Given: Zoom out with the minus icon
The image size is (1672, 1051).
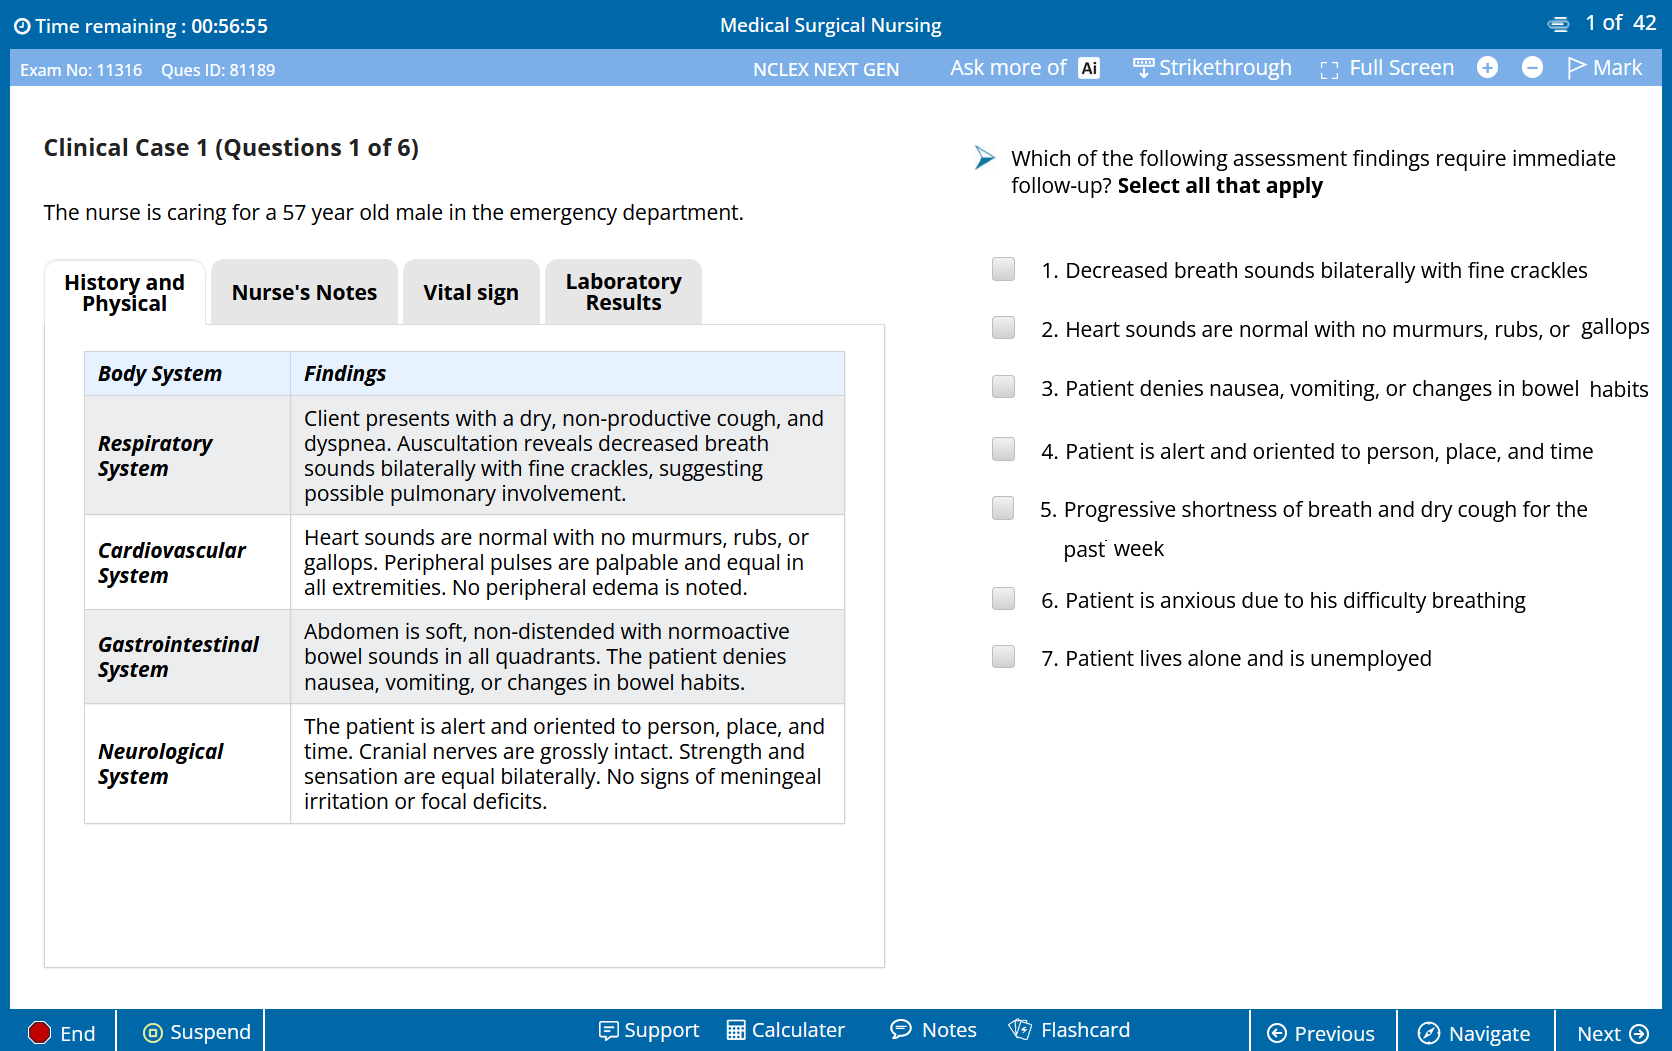Looking at the screenshot, I should 1532,67.
